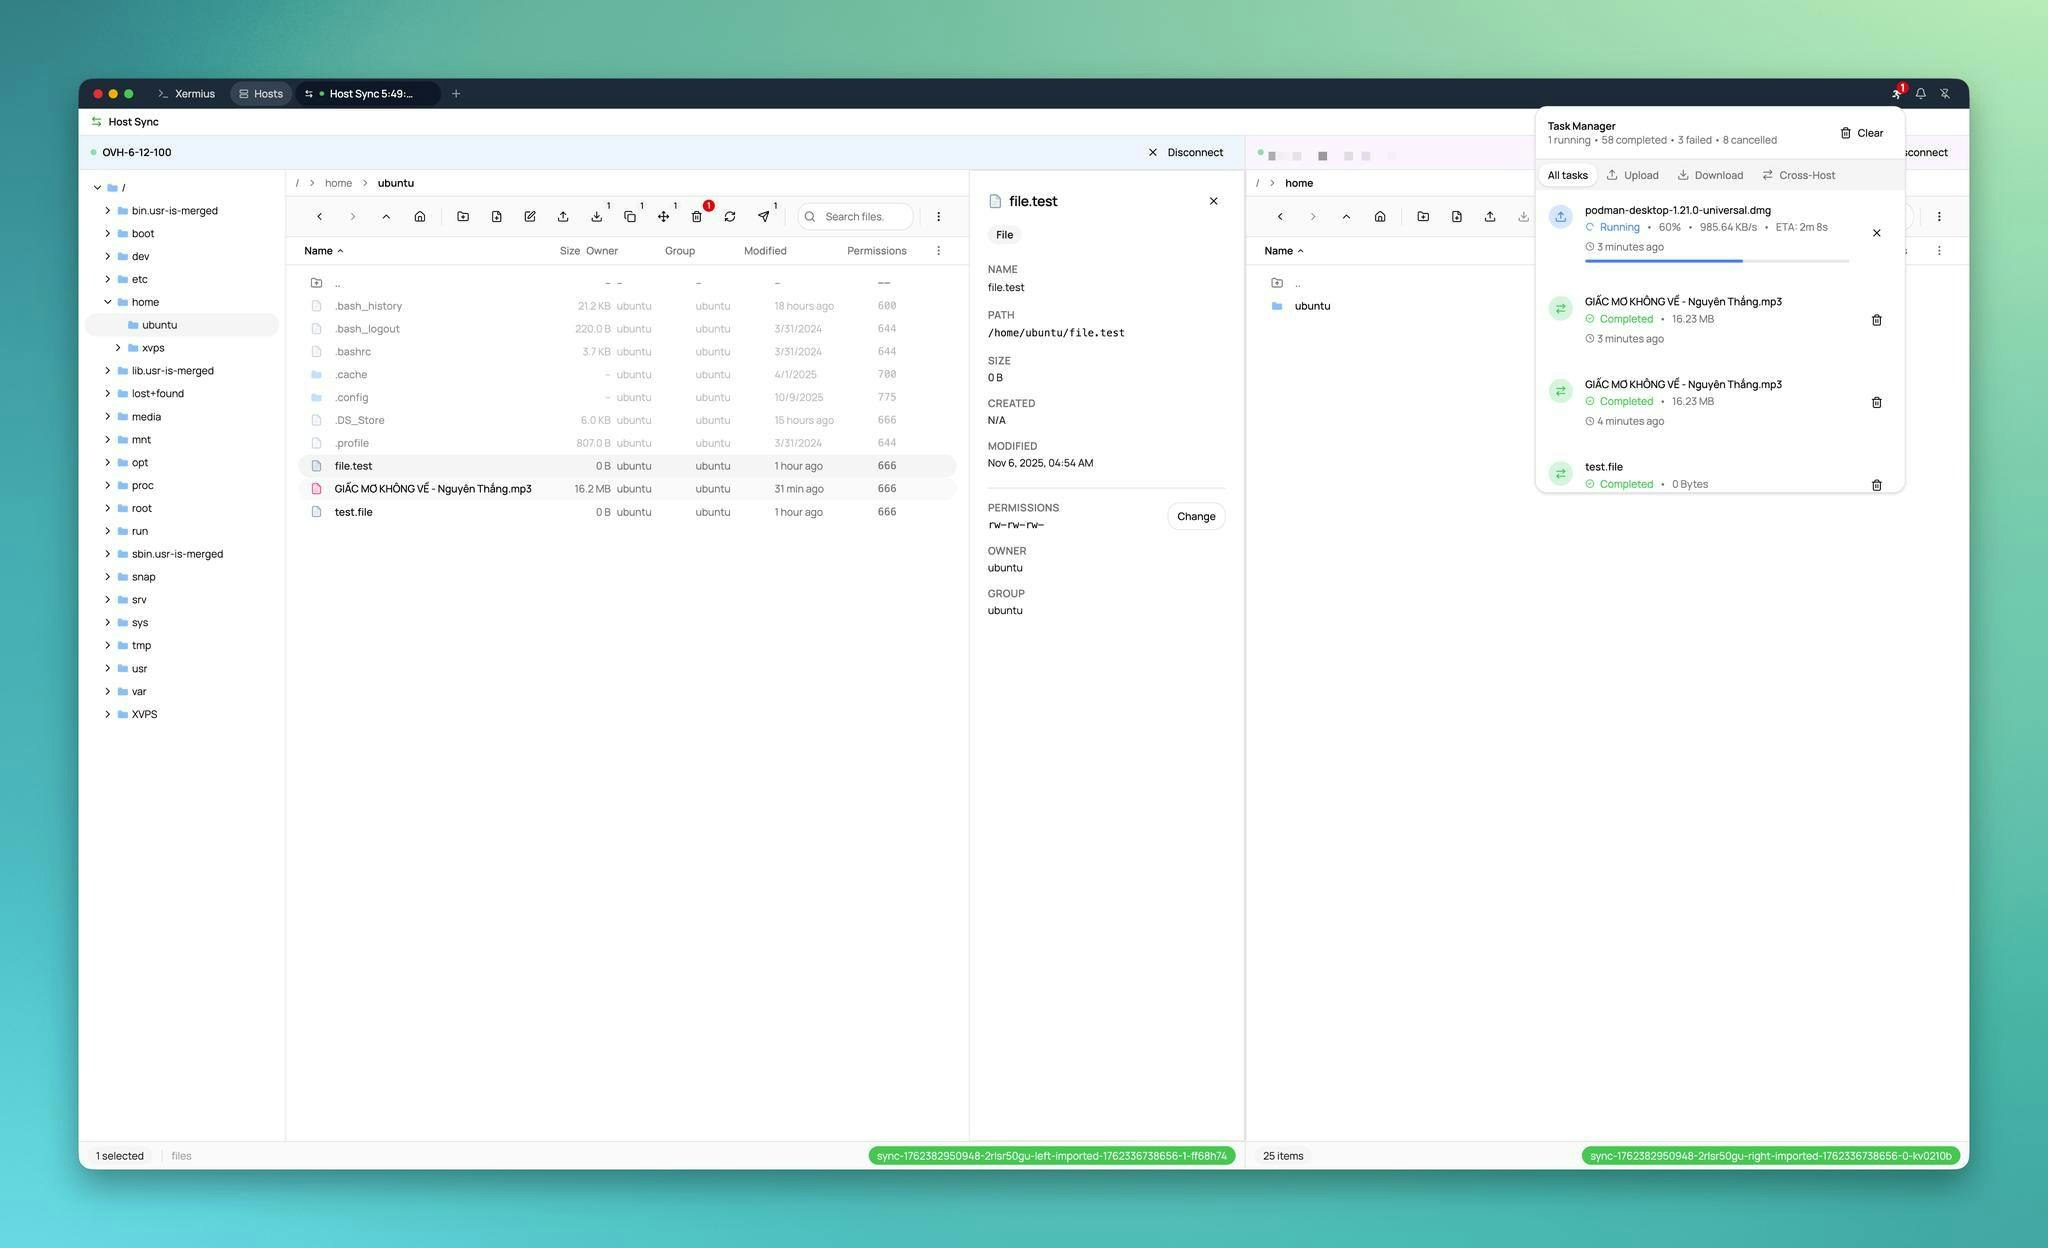Open the download tasks toolbar icon
2048x1248 pixels.
click(x=596, y=216)
